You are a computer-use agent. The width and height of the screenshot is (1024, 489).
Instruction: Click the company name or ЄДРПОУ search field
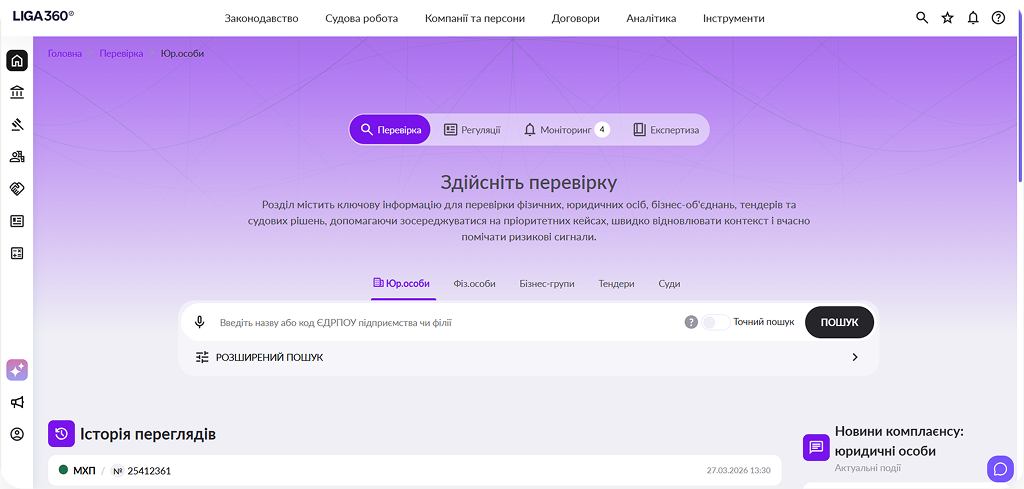tap(448, 323)
